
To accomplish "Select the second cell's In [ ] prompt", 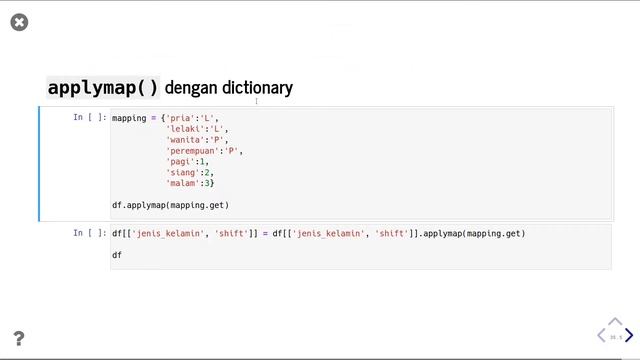I will (90, 233).
